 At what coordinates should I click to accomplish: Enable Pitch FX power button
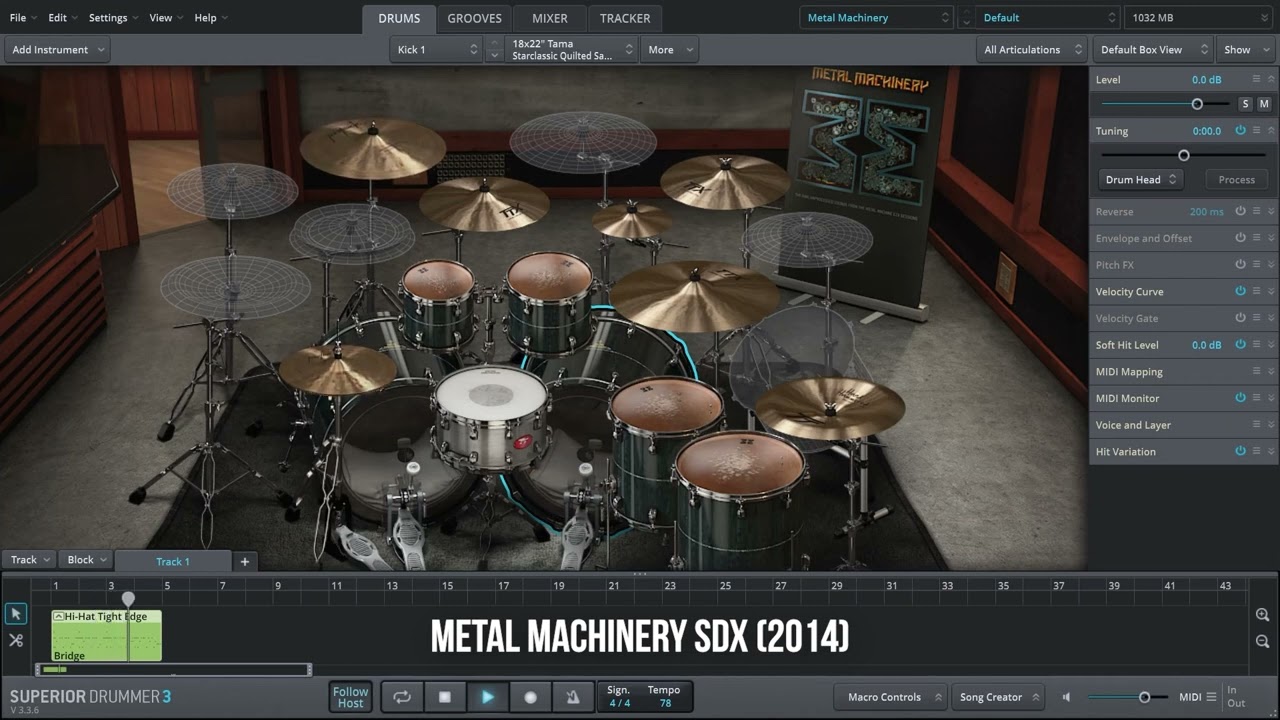(1240, 264)
